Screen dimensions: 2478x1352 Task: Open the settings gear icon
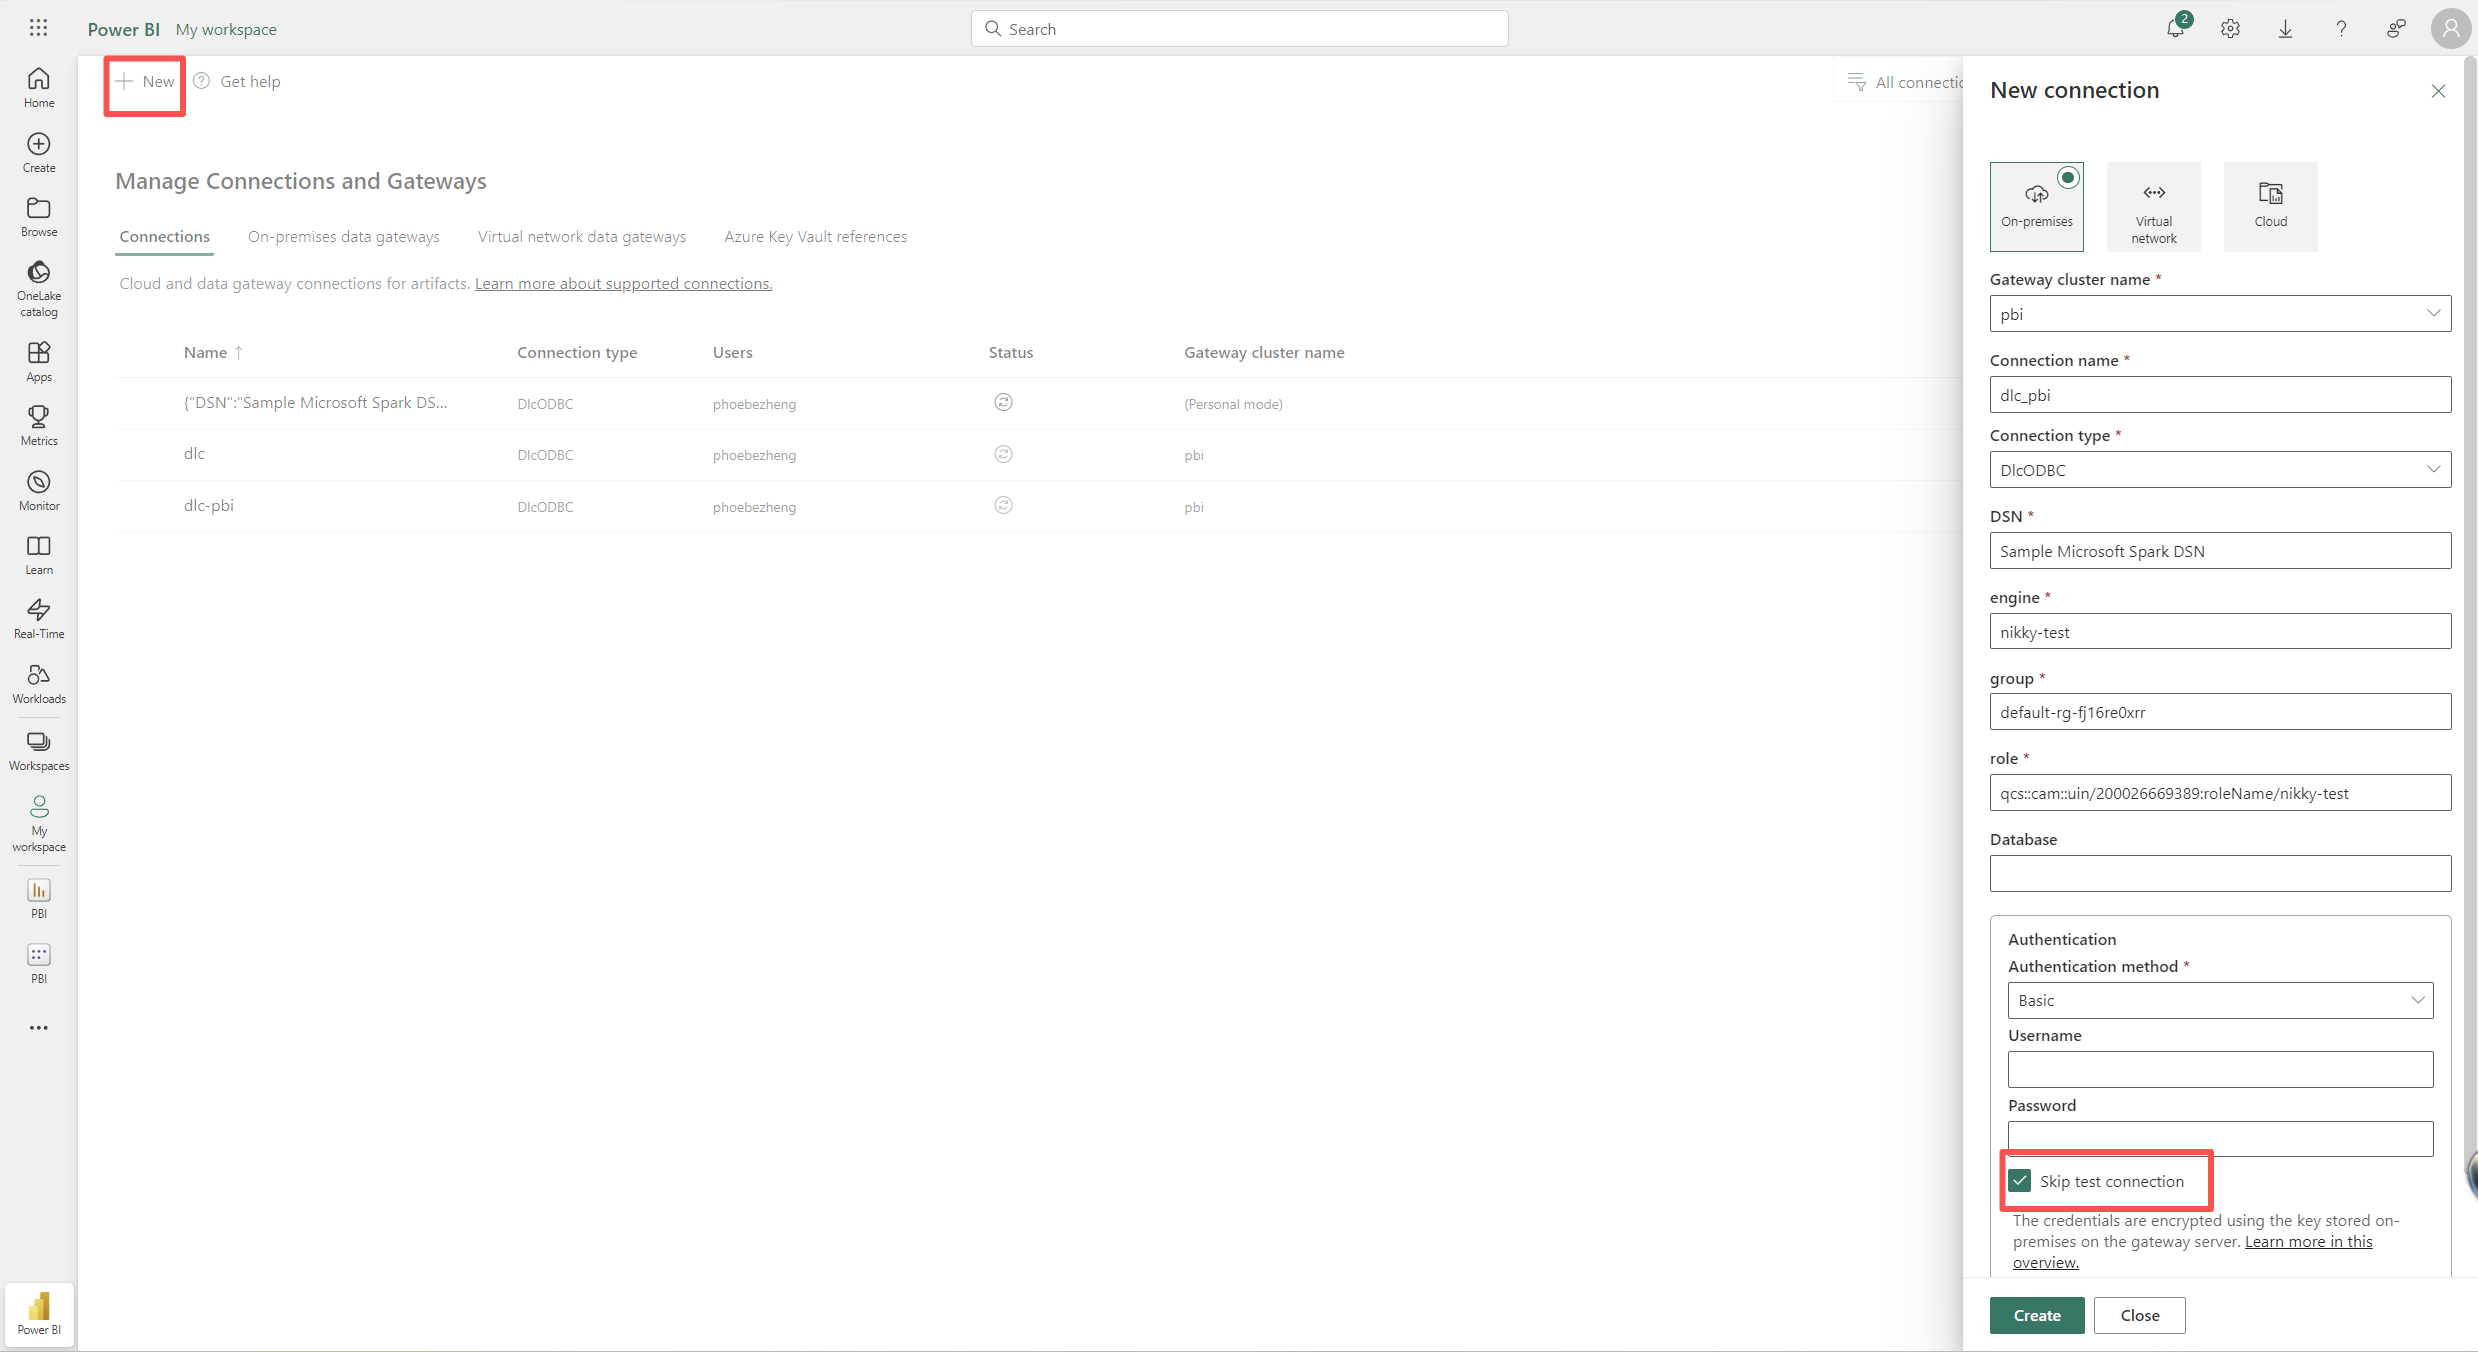pyautogui.click(x=2230, y=29)
